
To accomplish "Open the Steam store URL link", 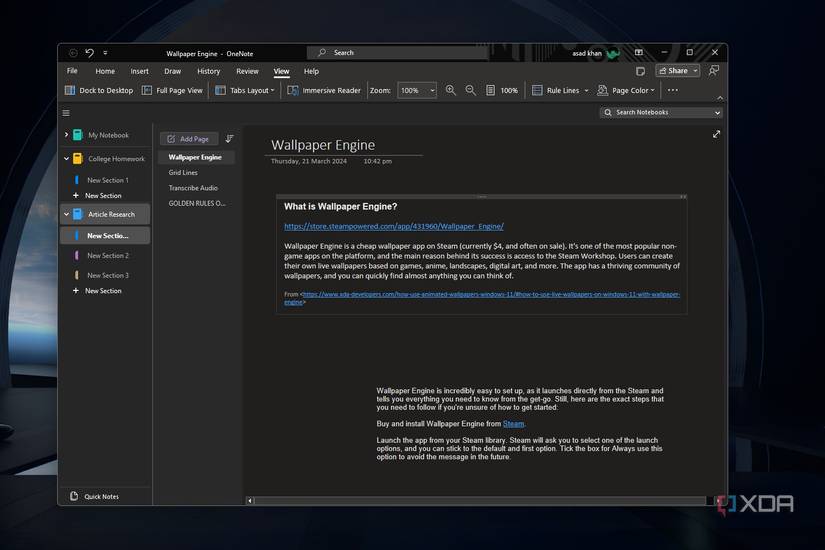I will click(393, 226).
